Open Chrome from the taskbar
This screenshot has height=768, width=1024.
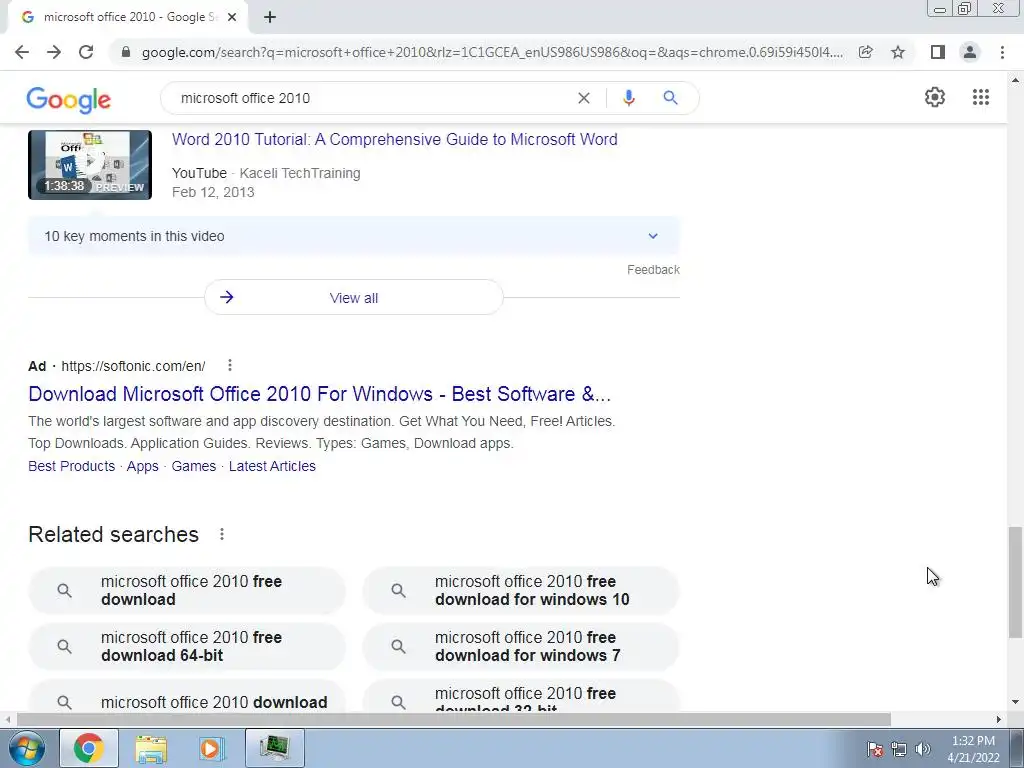pos(89,748)
